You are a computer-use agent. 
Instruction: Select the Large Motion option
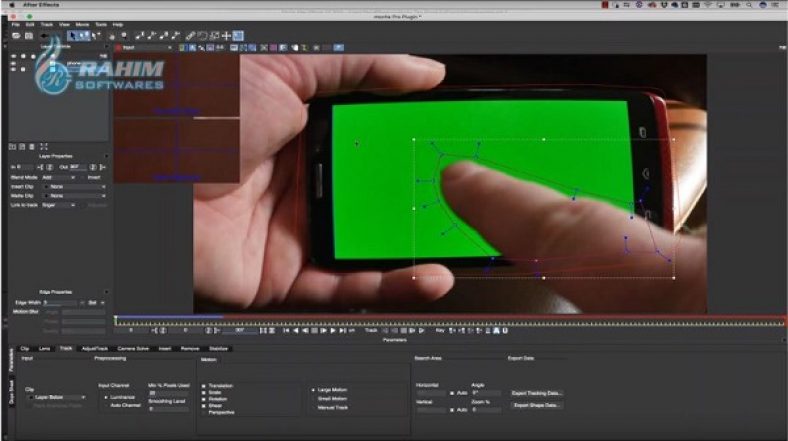(313, 390)
